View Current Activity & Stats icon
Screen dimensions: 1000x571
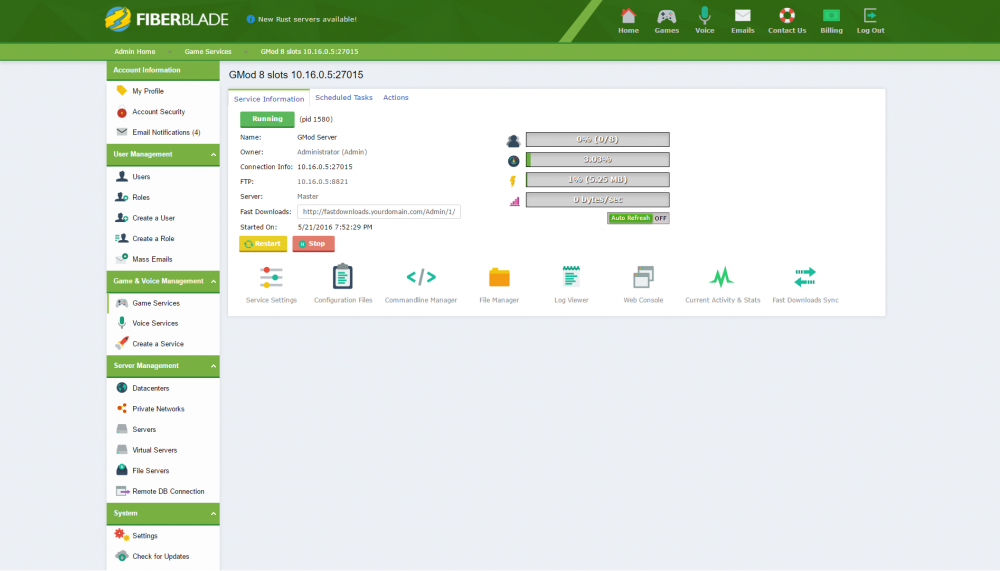tap(722, 277)
